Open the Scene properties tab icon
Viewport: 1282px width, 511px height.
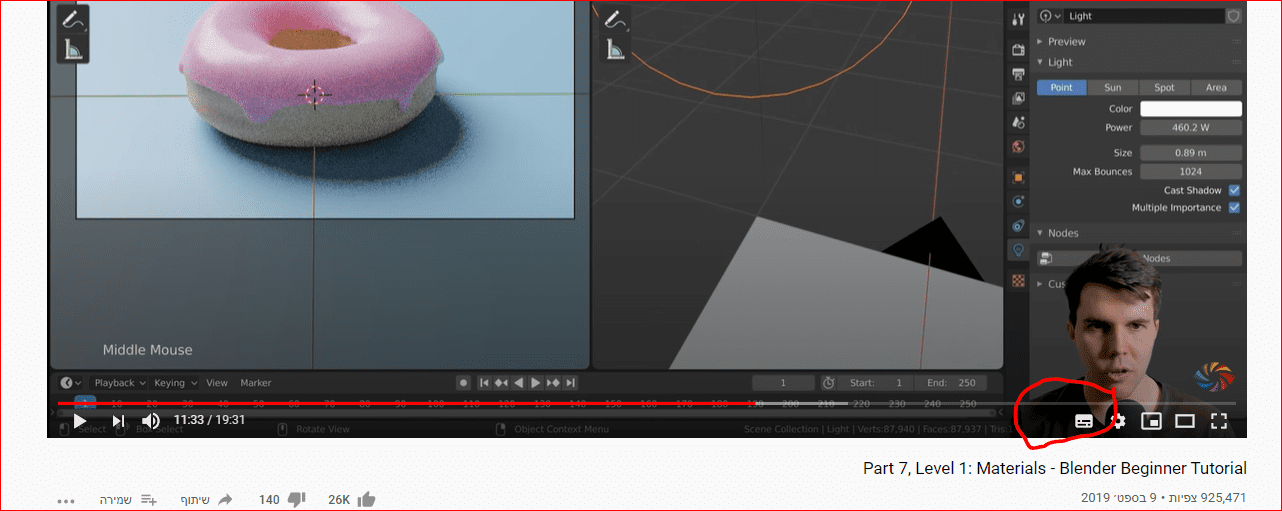click(1018, 122)
